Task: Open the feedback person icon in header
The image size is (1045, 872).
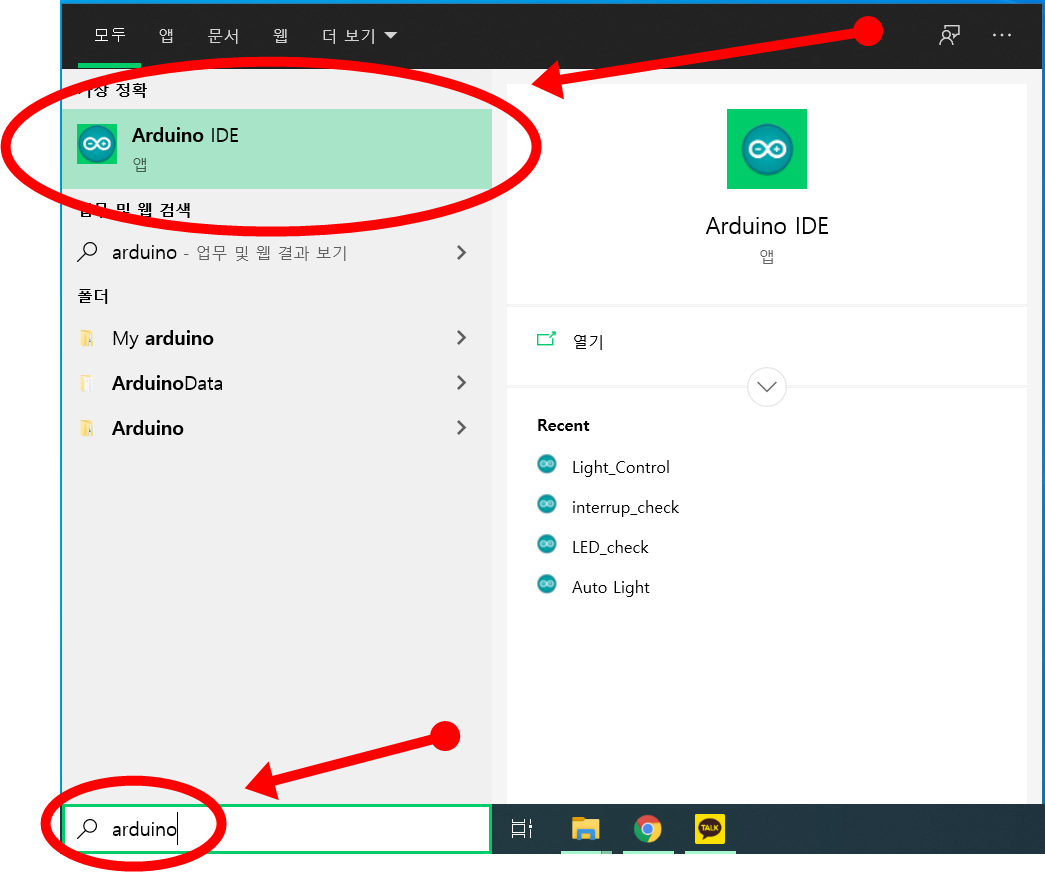Action: (949, 35)
